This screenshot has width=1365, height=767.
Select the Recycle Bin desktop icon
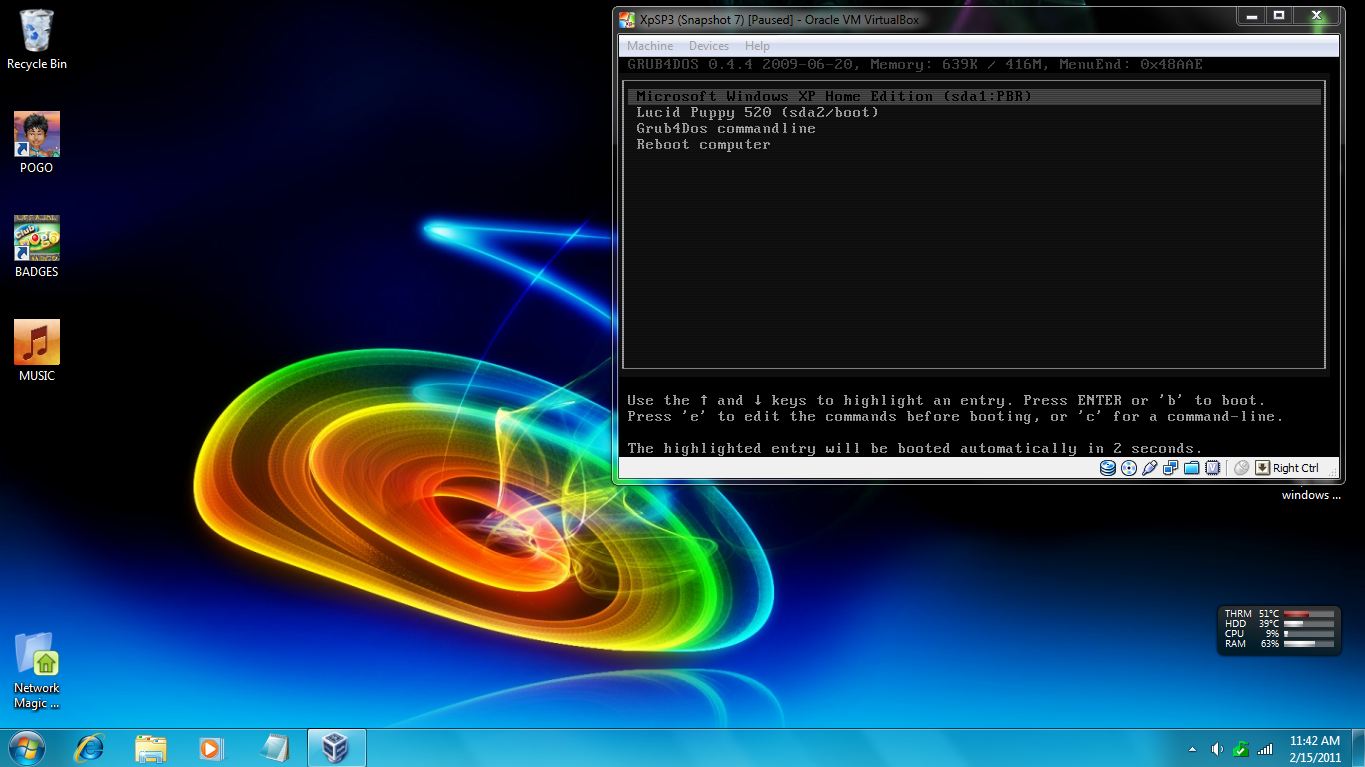pos(37,40)
